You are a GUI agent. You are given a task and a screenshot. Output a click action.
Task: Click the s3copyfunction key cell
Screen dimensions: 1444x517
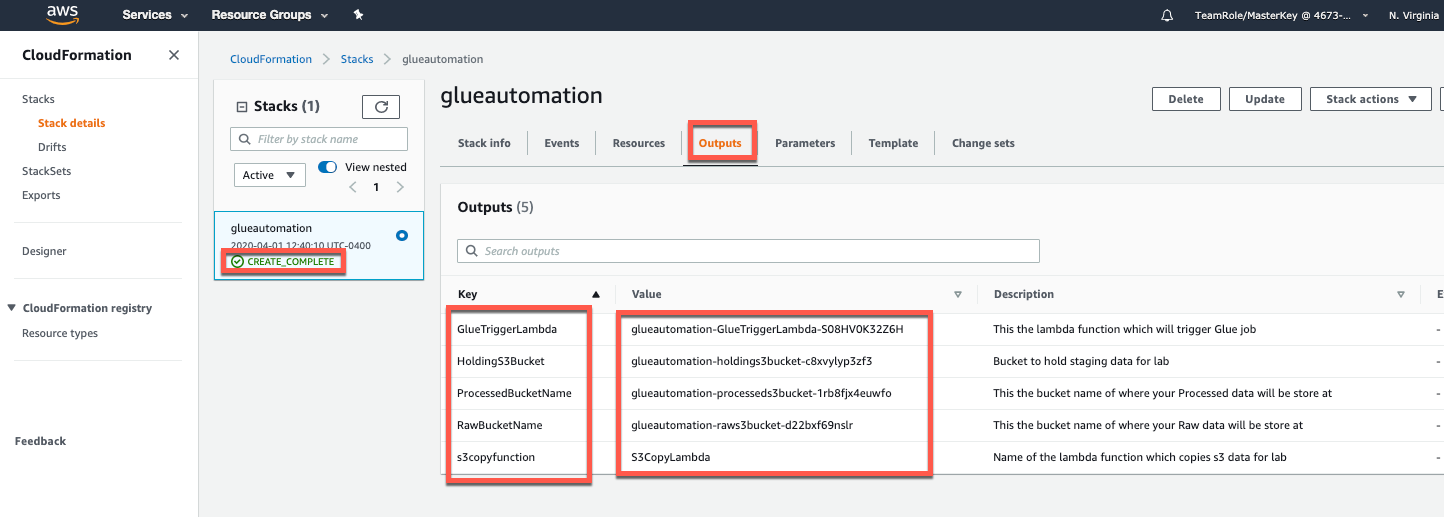(x=496, y=457)
